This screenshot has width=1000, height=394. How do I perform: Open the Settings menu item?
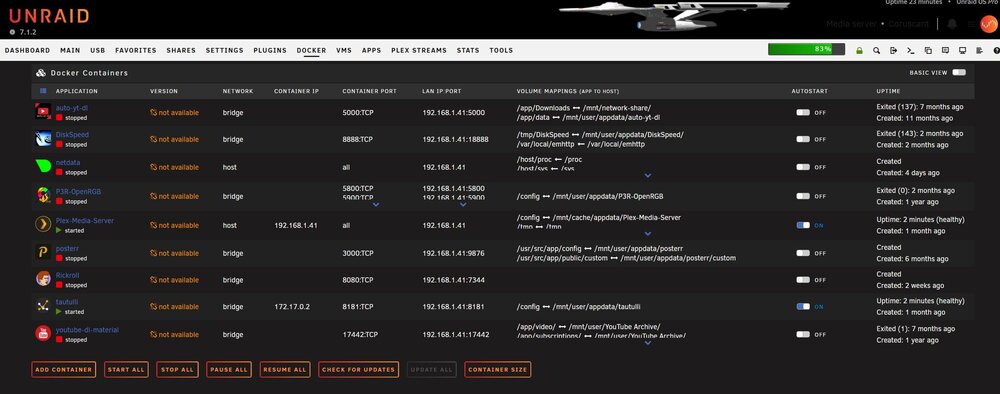point(224,50)
